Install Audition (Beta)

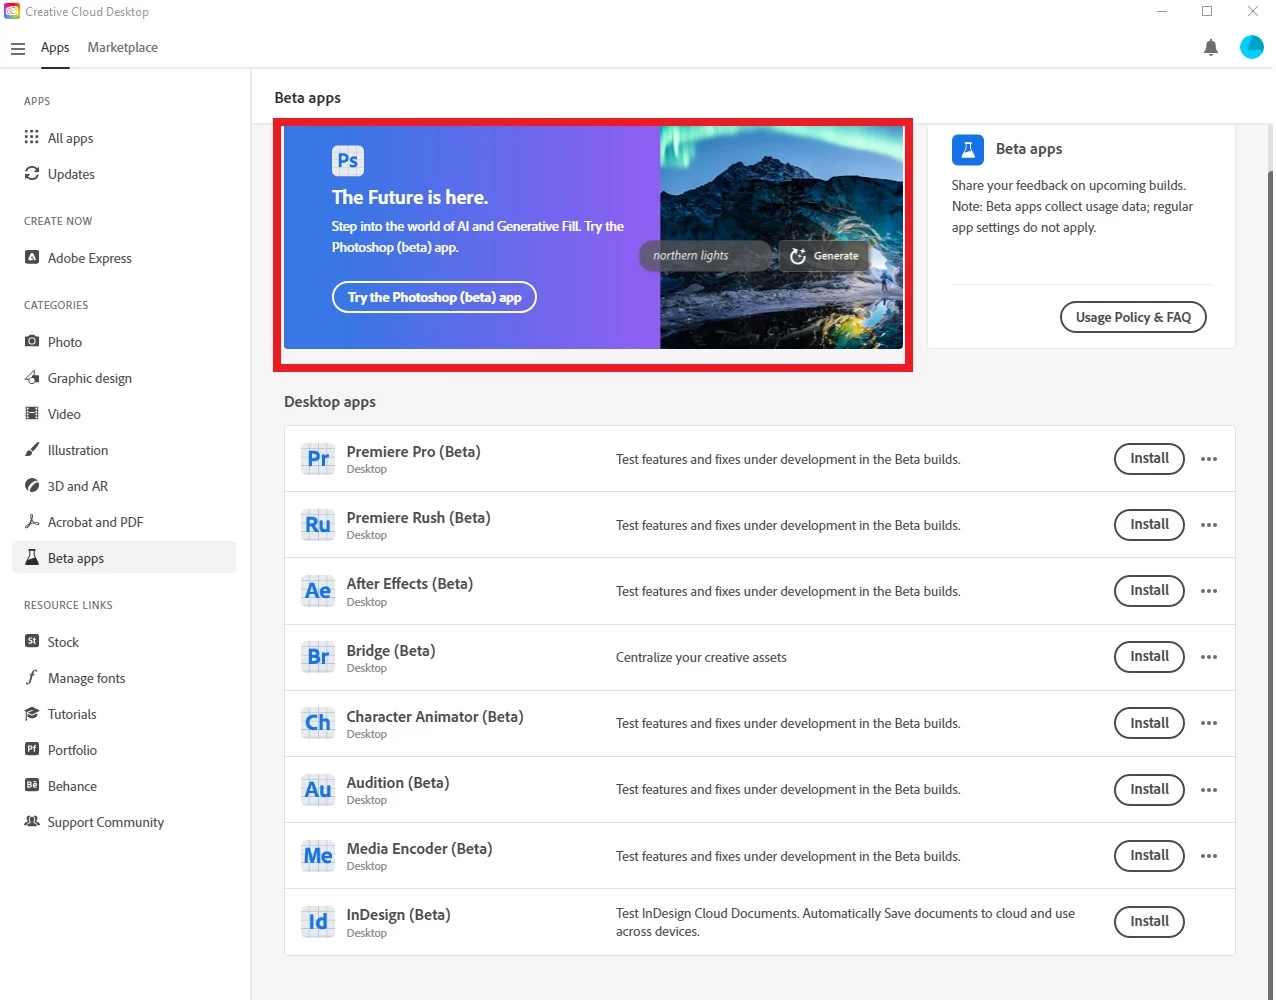1149,790
